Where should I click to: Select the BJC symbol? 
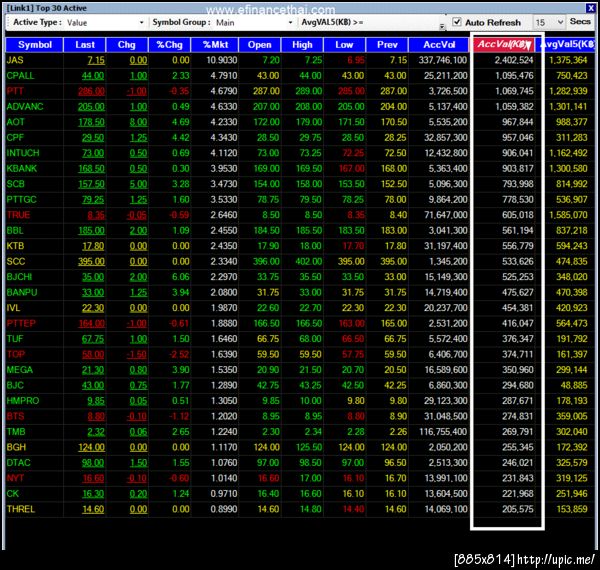coord(15,386)
